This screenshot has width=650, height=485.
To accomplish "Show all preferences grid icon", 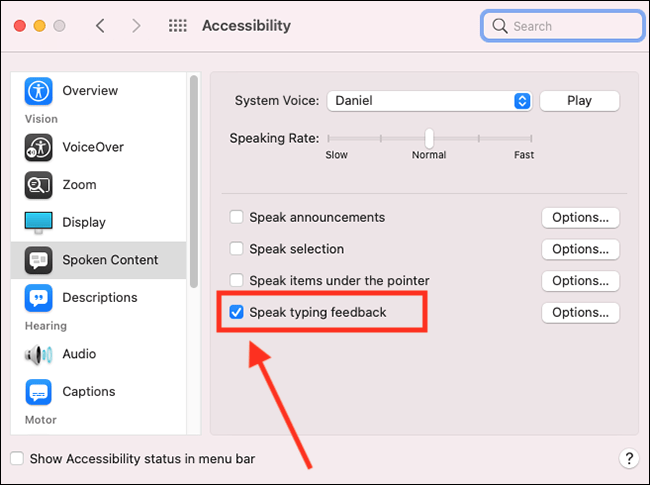I will (x=177, y=26).
